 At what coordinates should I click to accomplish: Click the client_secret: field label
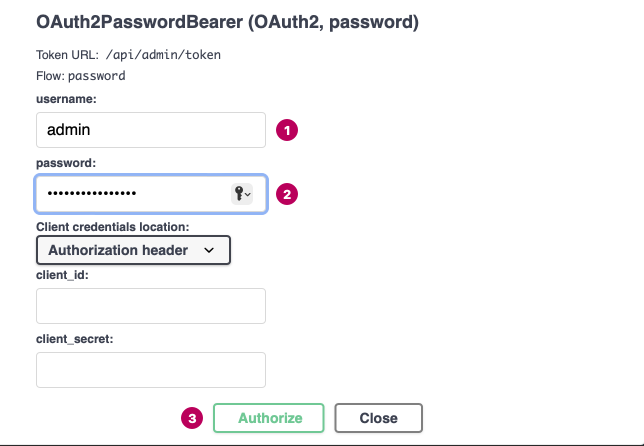[76, 339]
